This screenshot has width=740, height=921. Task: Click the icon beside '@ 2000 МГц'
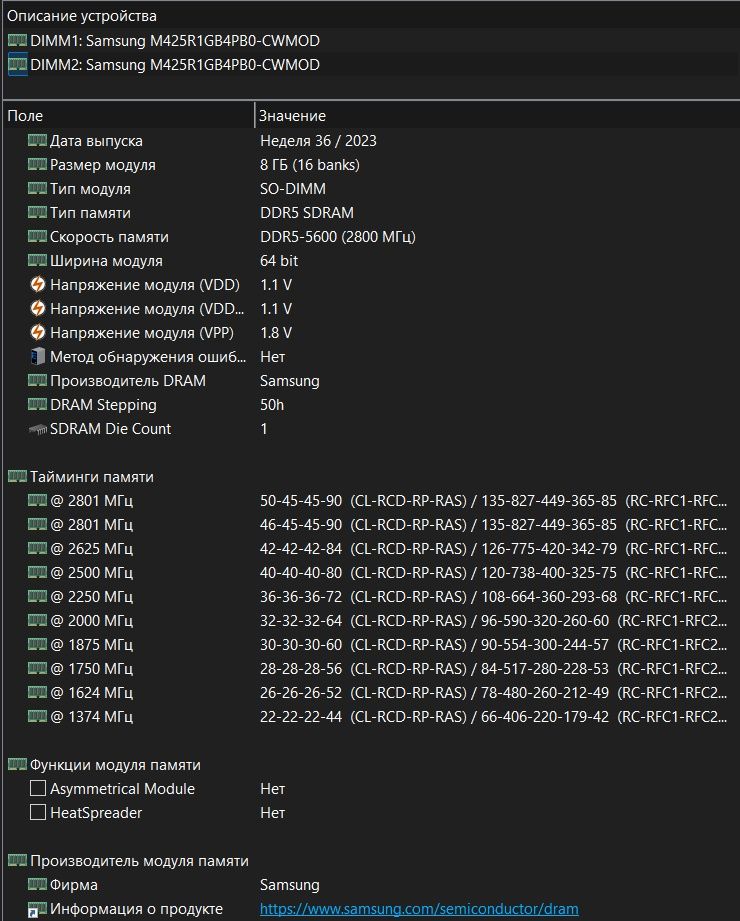coord(37,621)
